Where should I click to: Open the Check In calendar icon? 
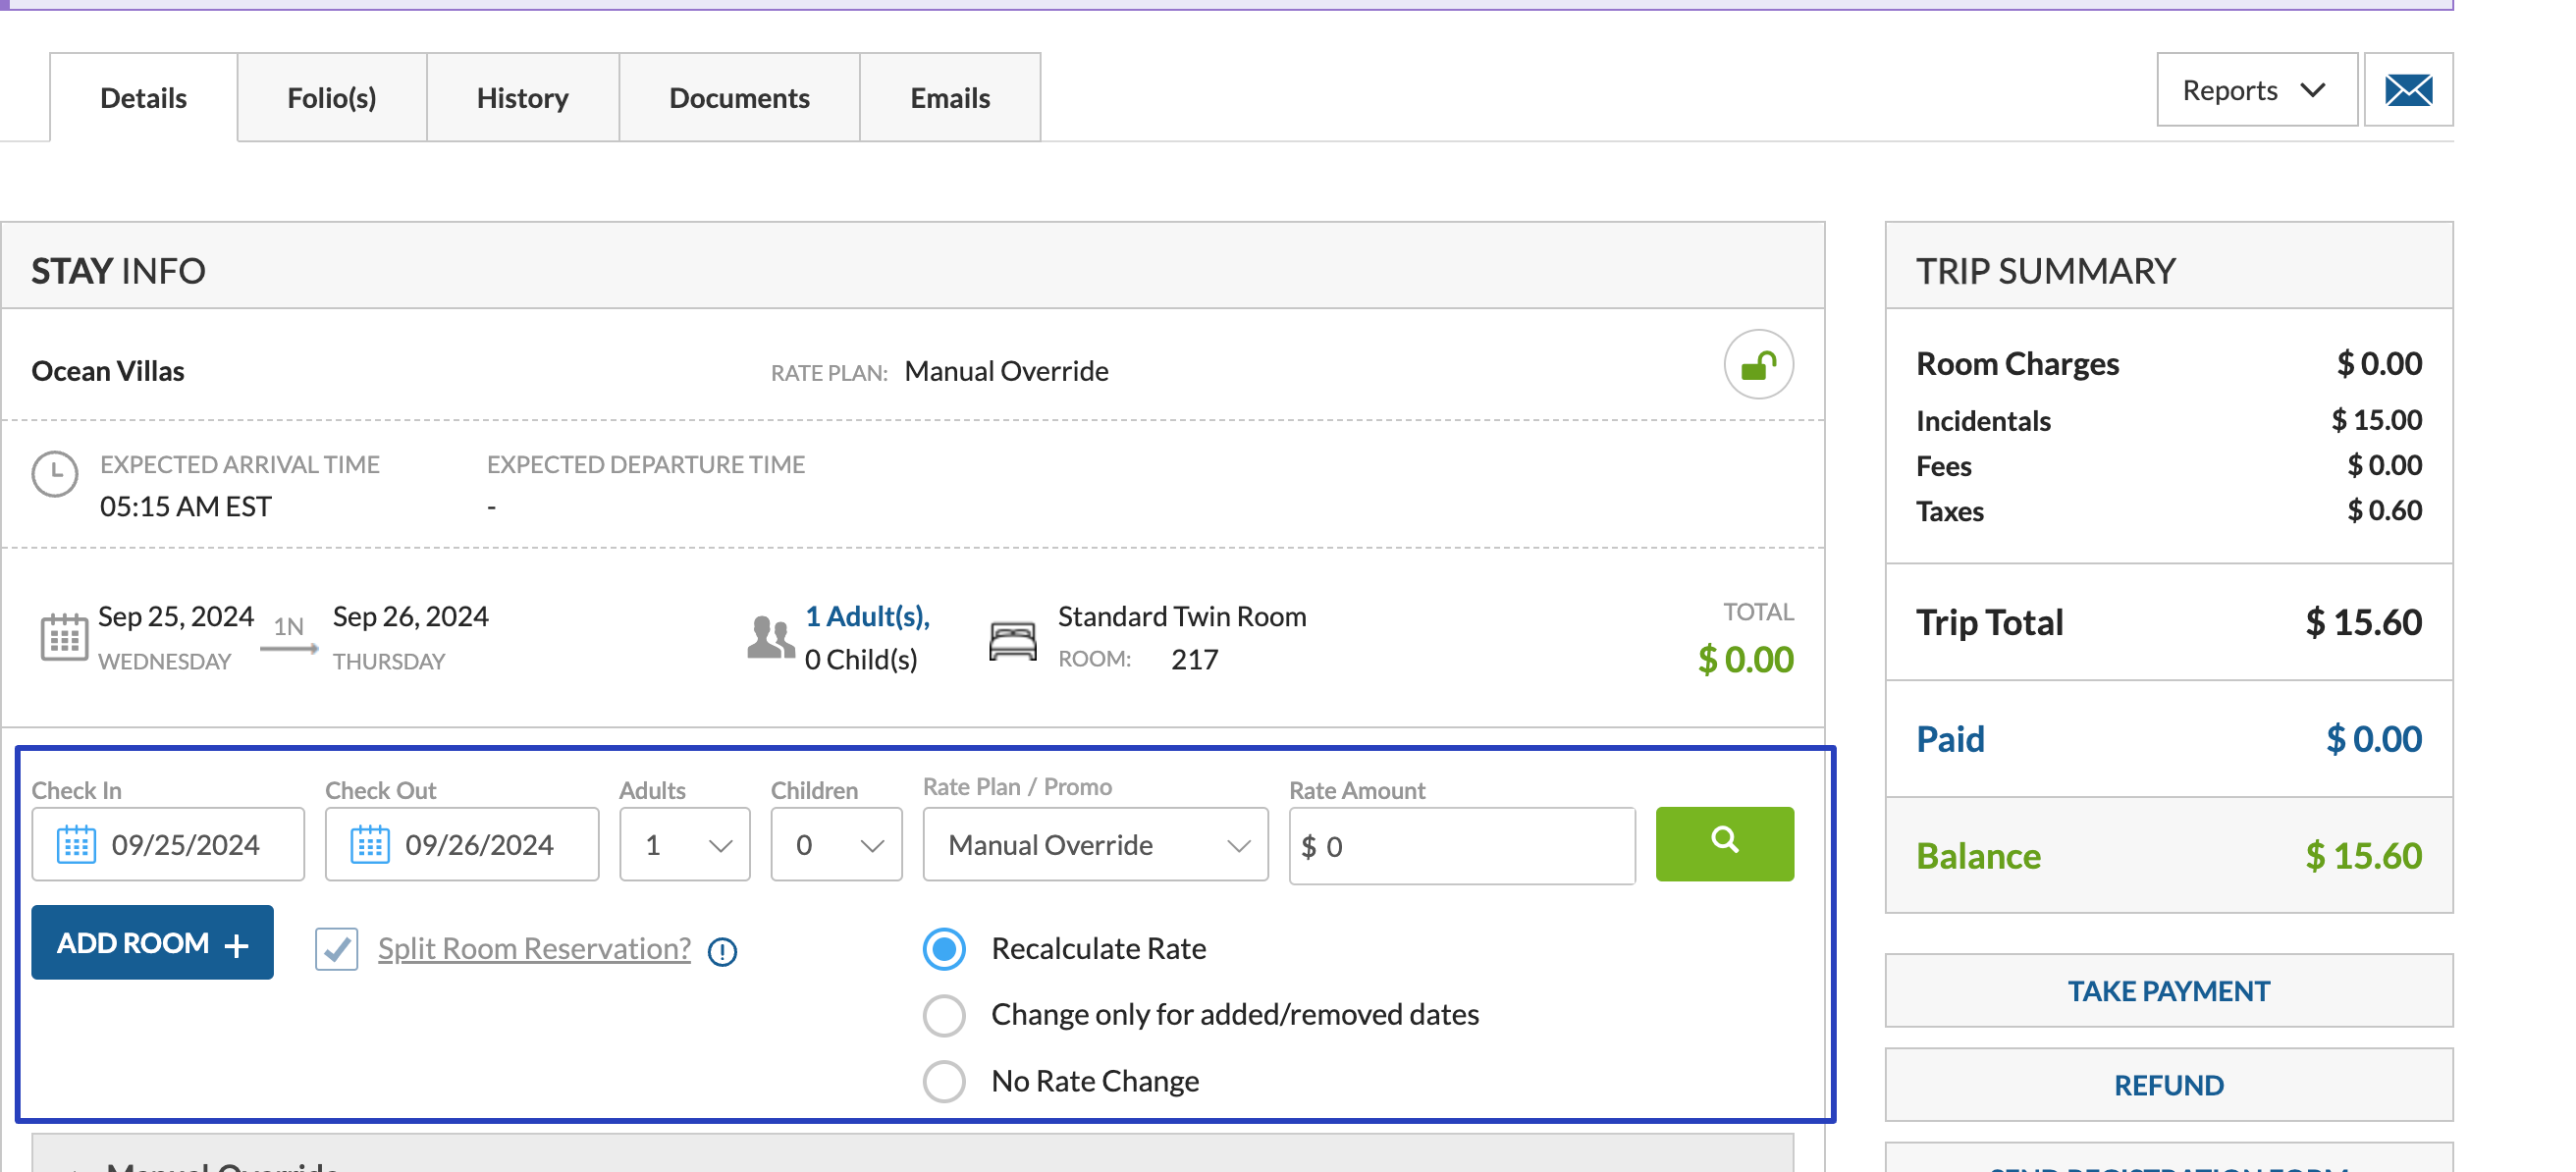(x=76, y=845)
